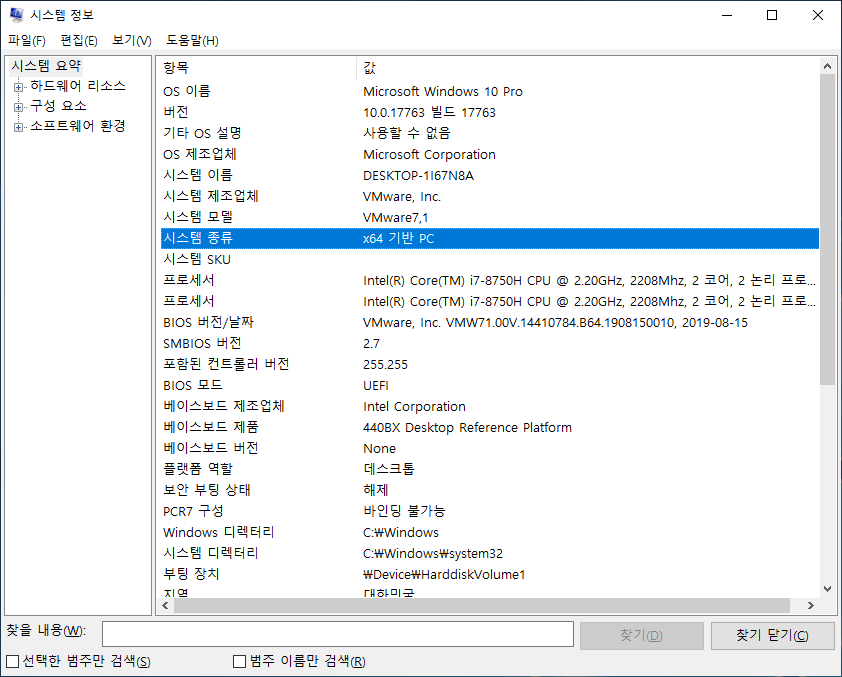Click the UEFI value
This screenshot has height=677, width=842.
(376, 386)
